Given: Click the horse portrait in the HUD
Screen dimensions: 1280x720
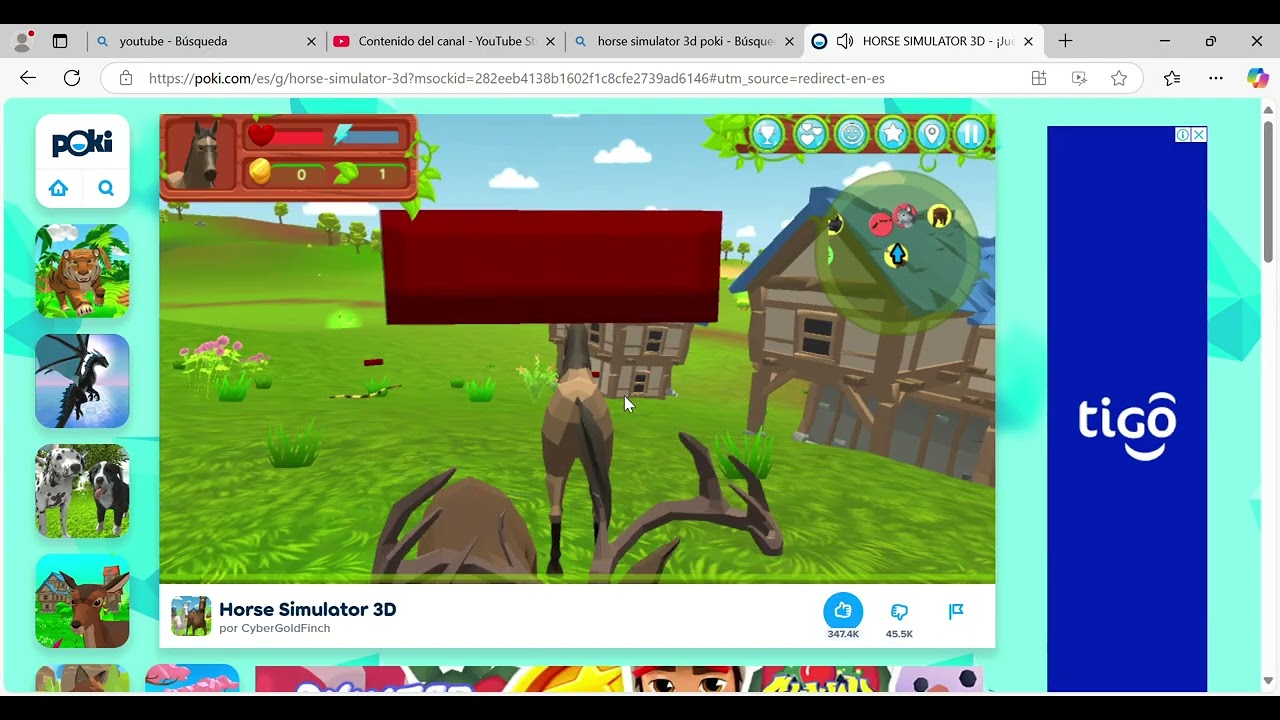Looking at the screenshot, I should [x=200, y=154].
